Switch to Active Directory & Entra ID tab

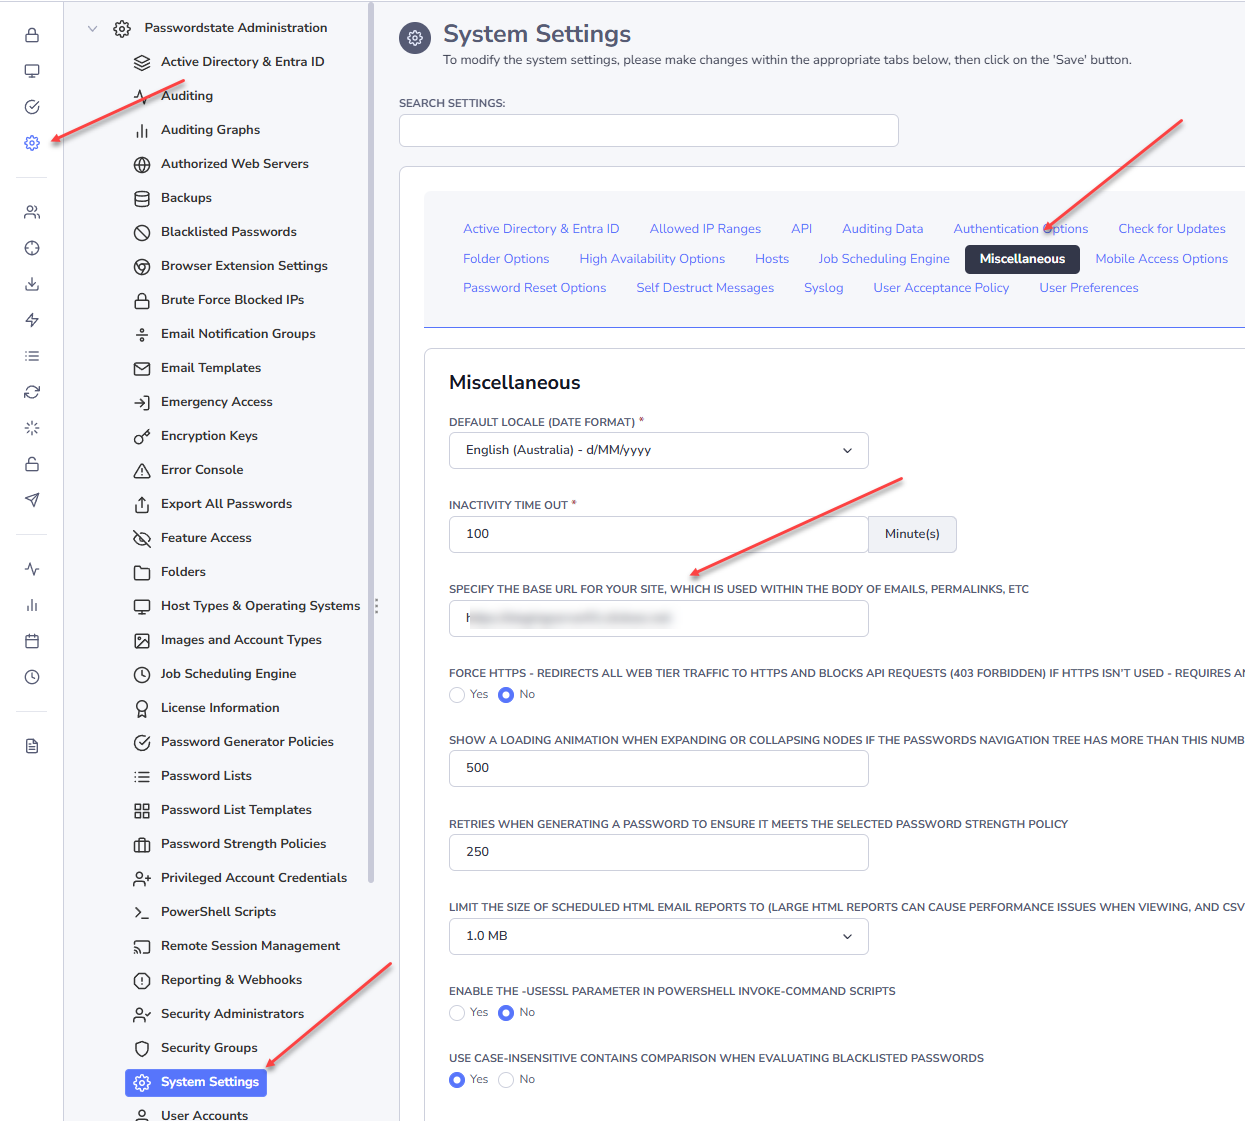(541, 229)
